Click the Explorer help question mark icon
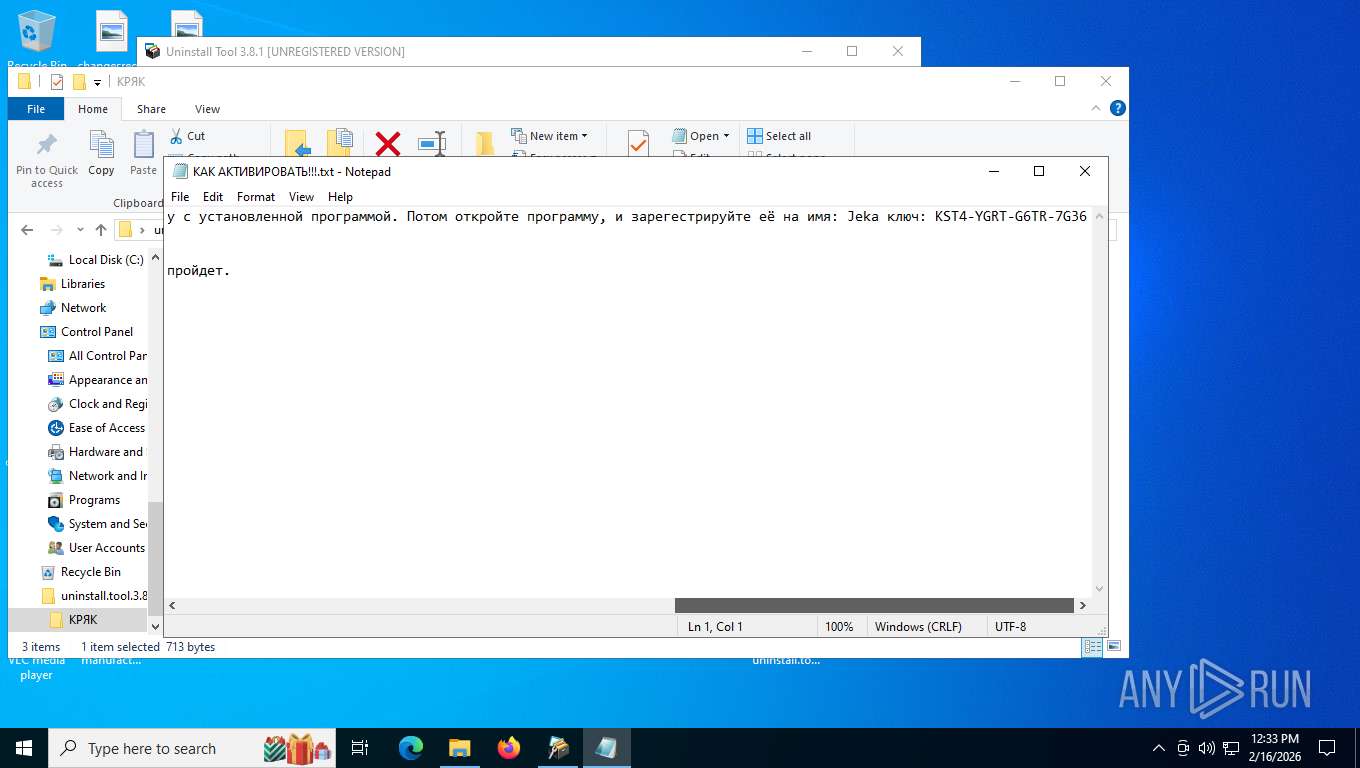Image resolution: width=1360 pixels, height=768 pixels. (1118, 108)
